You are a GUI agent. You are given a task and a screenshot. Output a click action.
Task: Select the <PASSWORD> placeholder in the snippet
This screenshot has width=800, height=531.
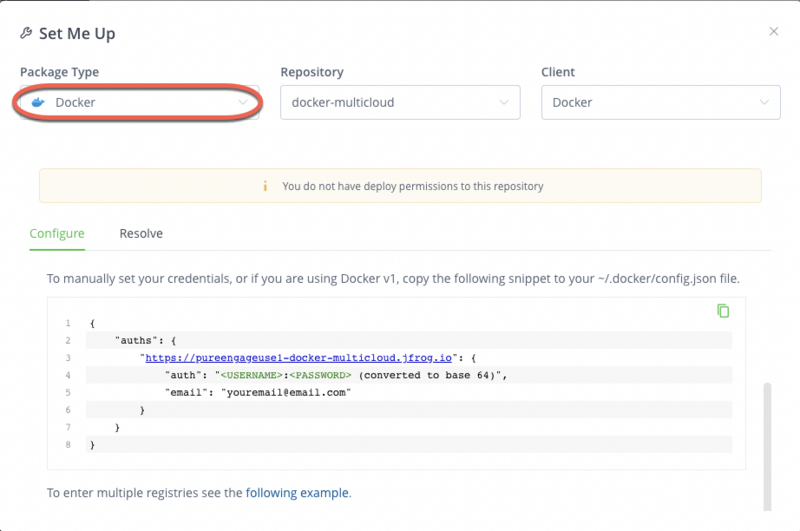(320, 375)
